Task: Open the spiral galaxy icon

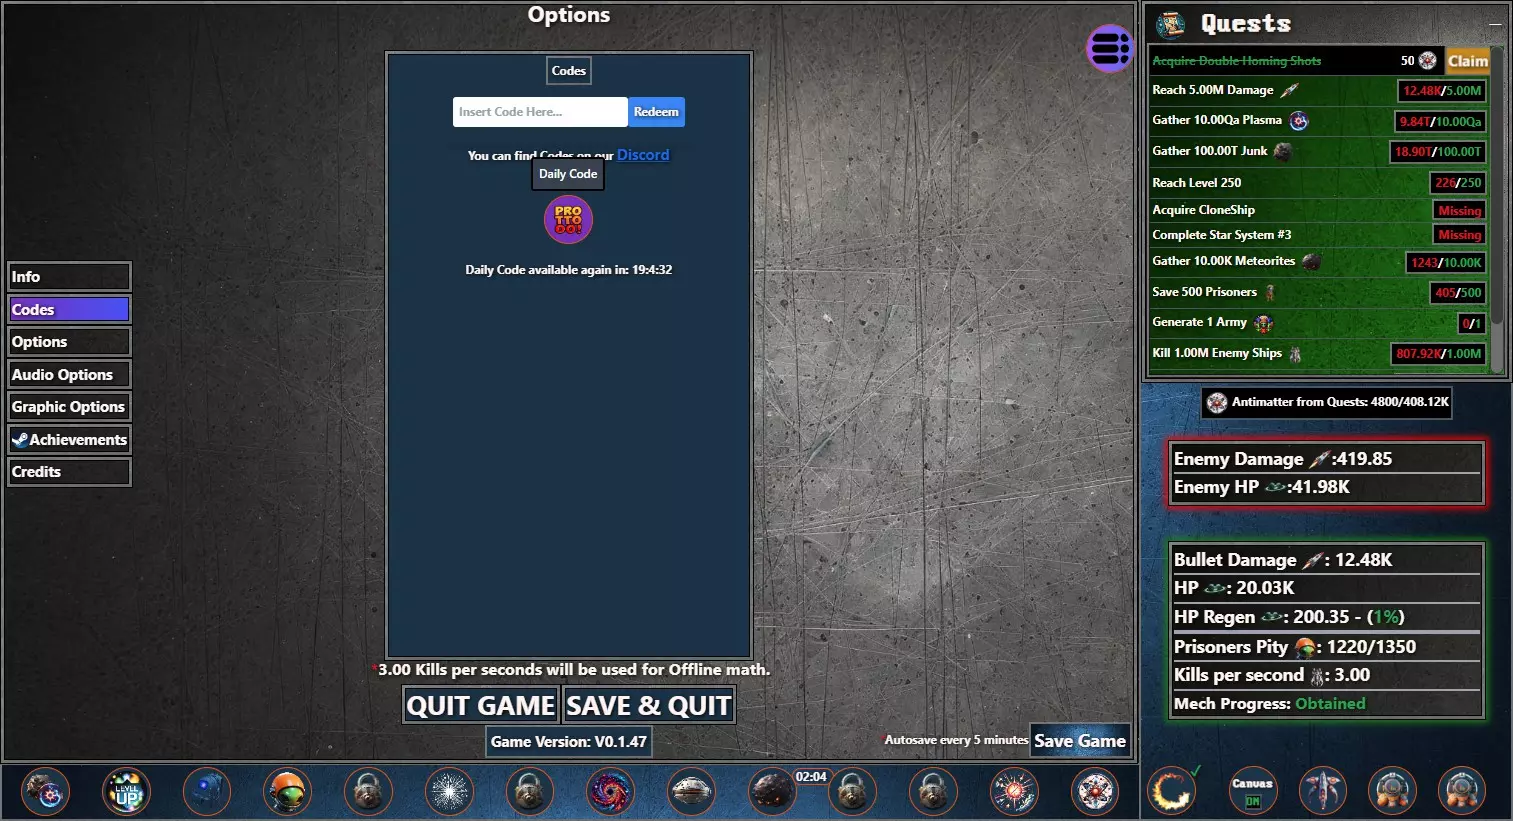Action: (610, 792)
